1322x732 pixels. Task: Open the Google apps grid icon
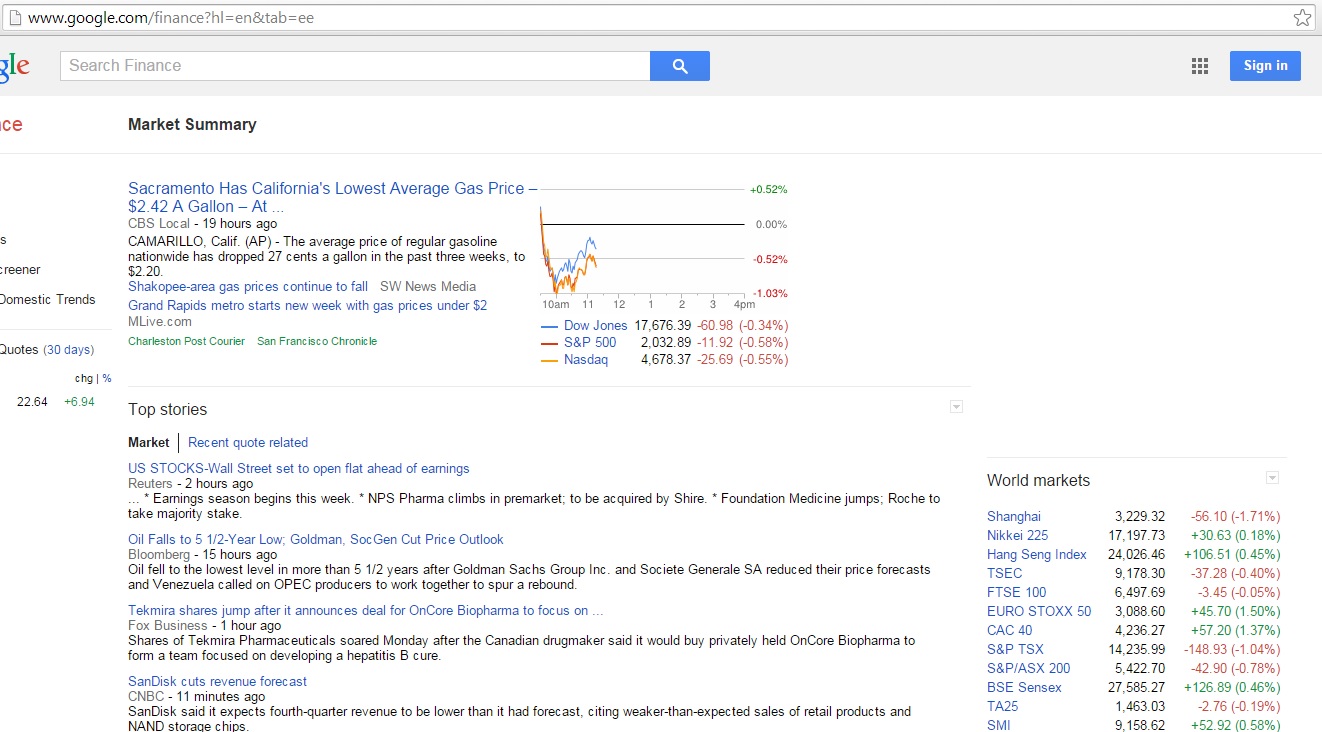click(1200, 66)
